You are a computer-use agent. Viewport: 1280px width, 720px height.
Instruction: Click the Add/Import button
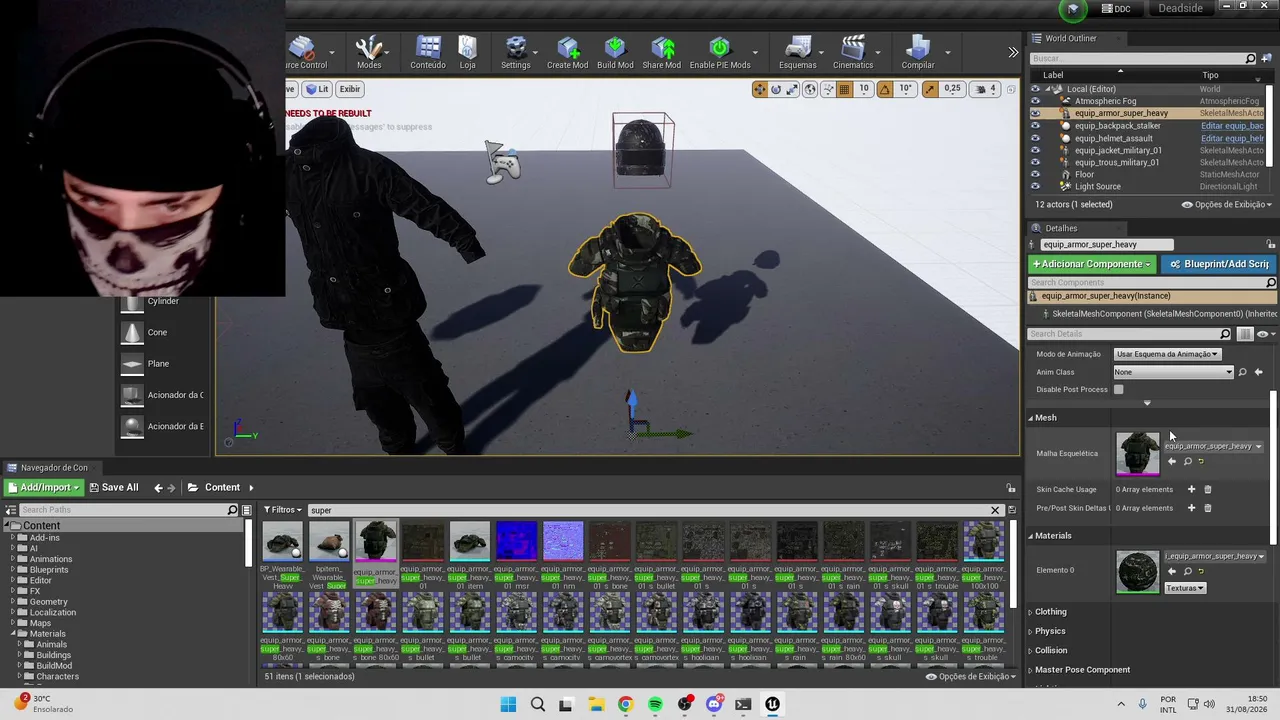[43, 487]
